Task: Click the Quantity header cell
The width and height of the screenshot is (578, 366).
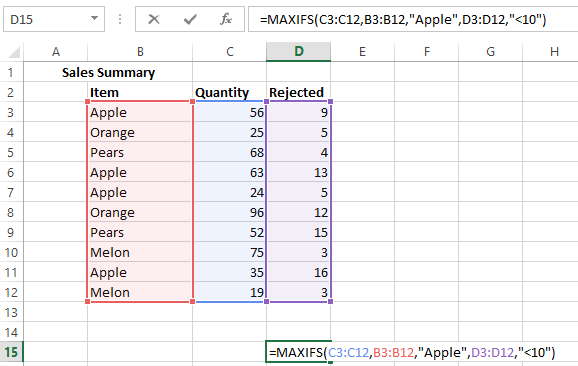Action: [x=229, y=92]
